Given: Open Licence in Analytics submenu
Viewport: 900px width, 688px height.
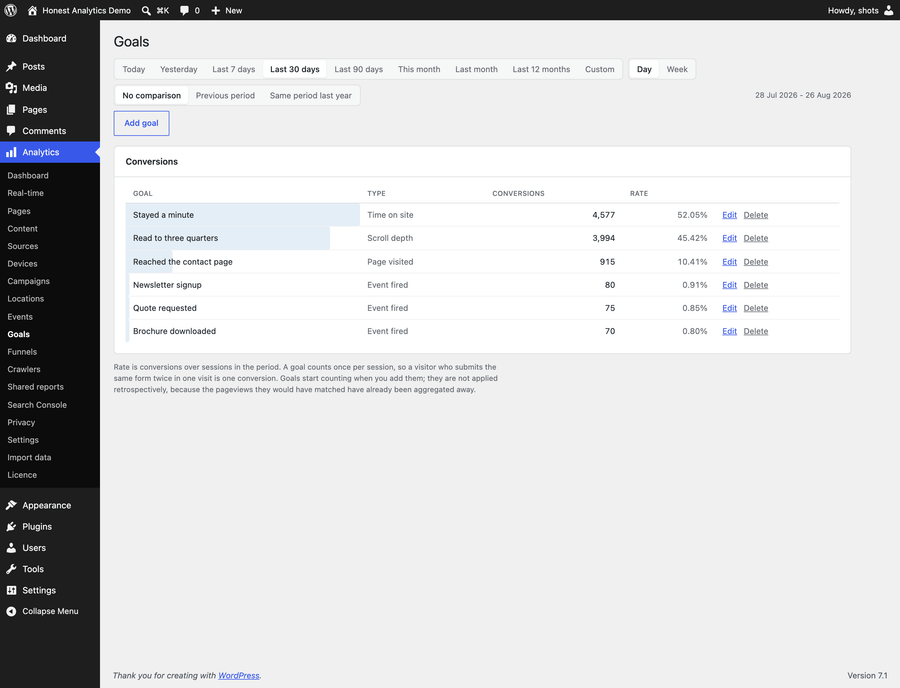Looking at the screenshot, I should (22, 475).
